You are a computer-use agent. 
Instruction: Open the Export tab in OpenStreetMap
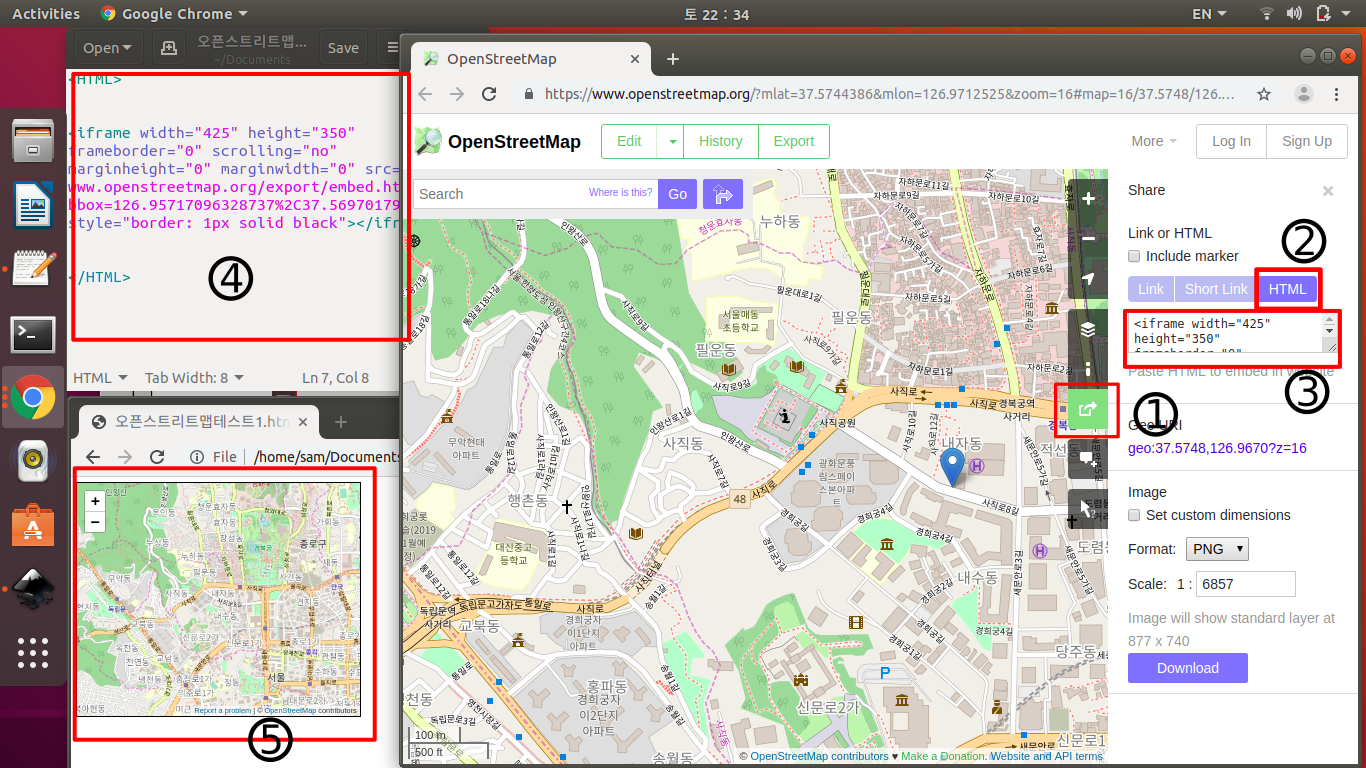793,141
